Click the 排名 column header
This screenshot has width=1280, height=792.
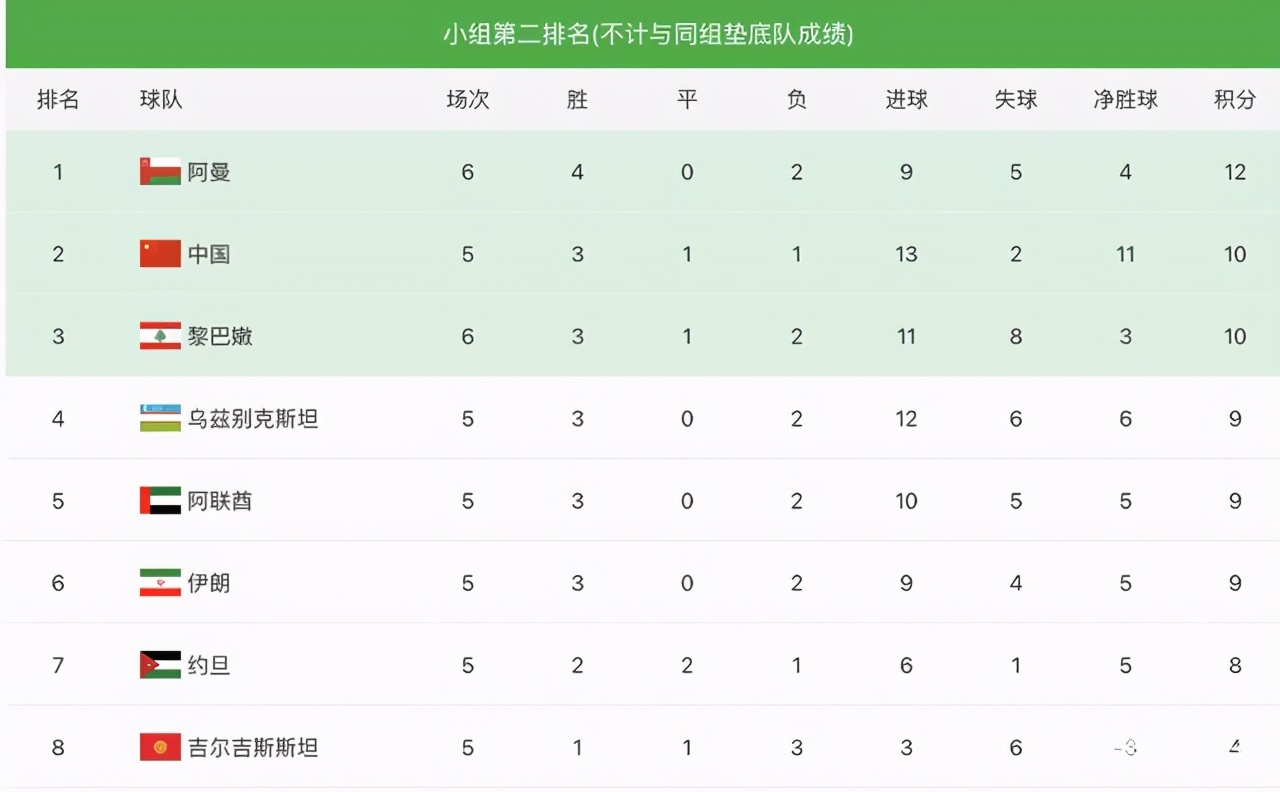tap(58, 100)
